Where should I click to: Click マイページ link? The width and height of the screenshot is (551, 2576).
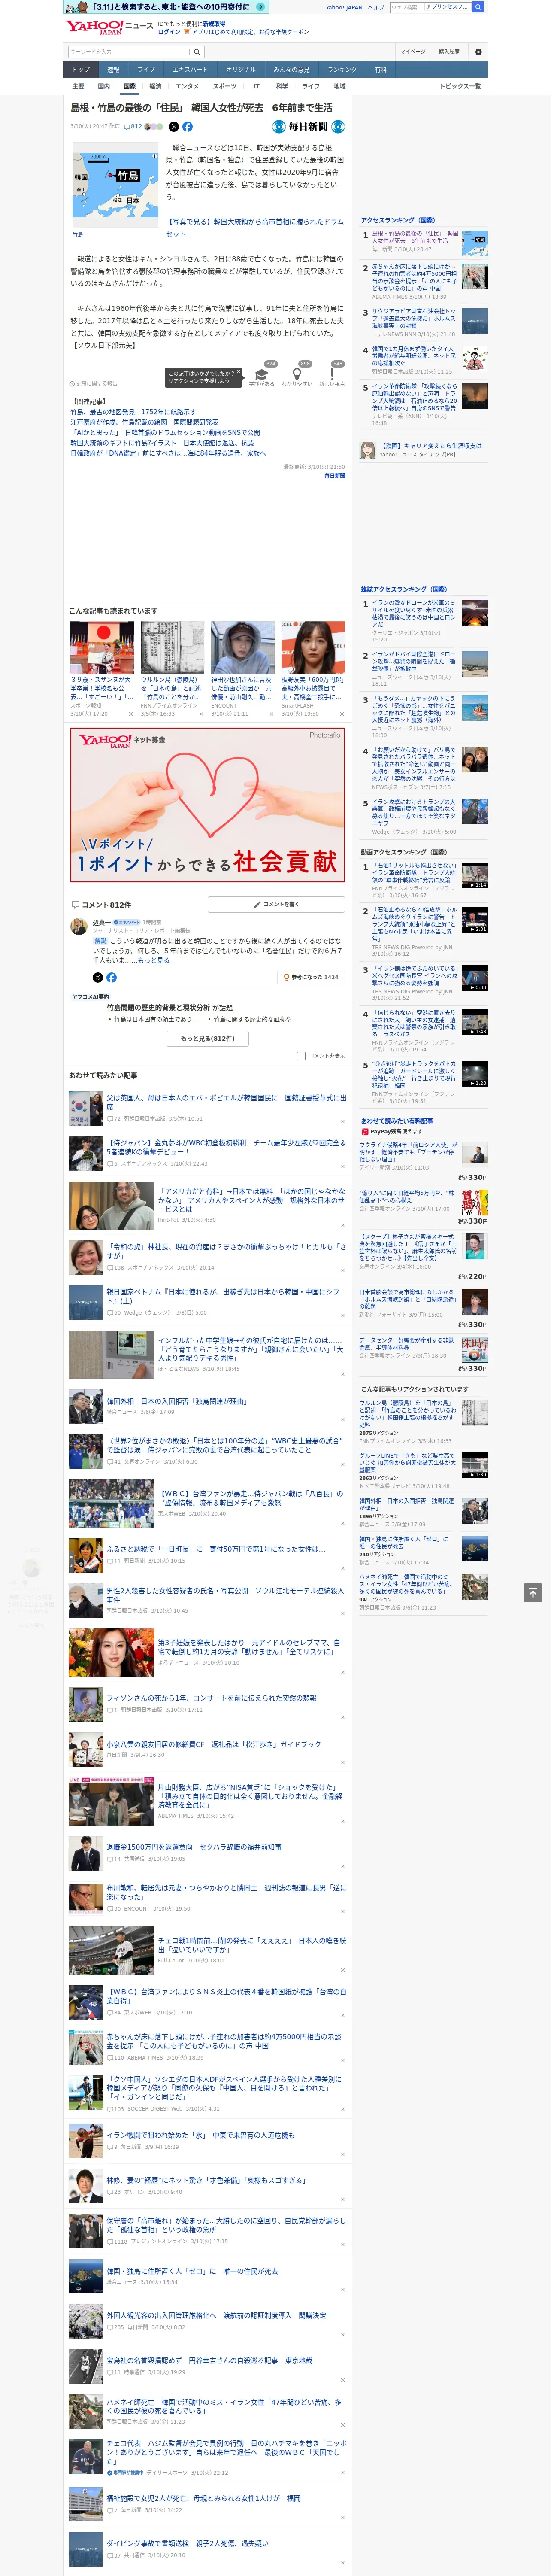coord(413,52)
